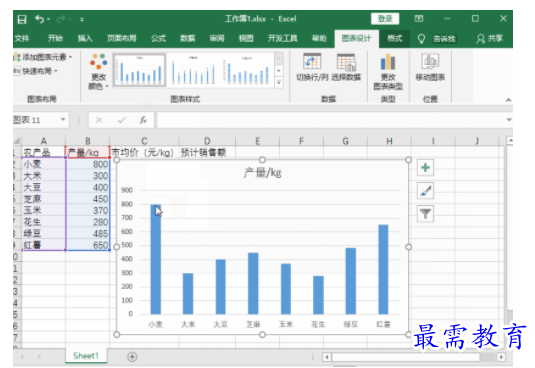Viewport: 535px width, 368px height.
Task: Open Customize Quick Access Toolbar dropdown
Action: coord(82,19)
